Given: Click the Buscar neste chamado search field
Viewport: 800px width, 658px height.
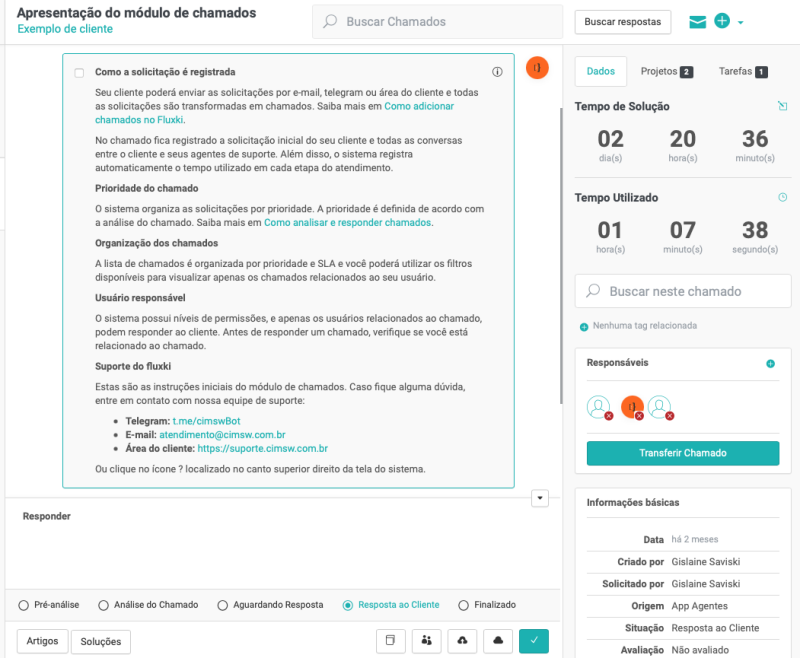Looking at the screenshot, I should point(683,291).
